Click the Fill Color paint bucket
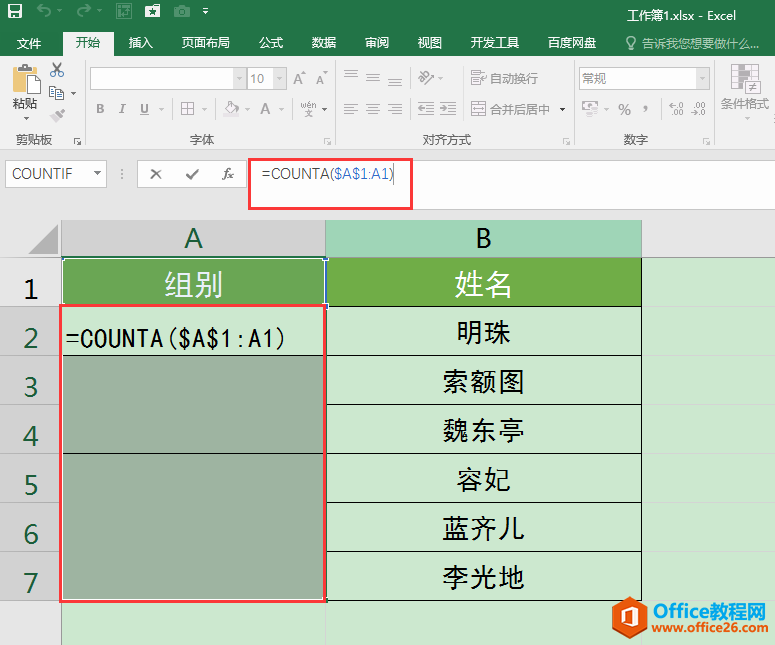Screen dimensions: 775x645 pos(231,109)
